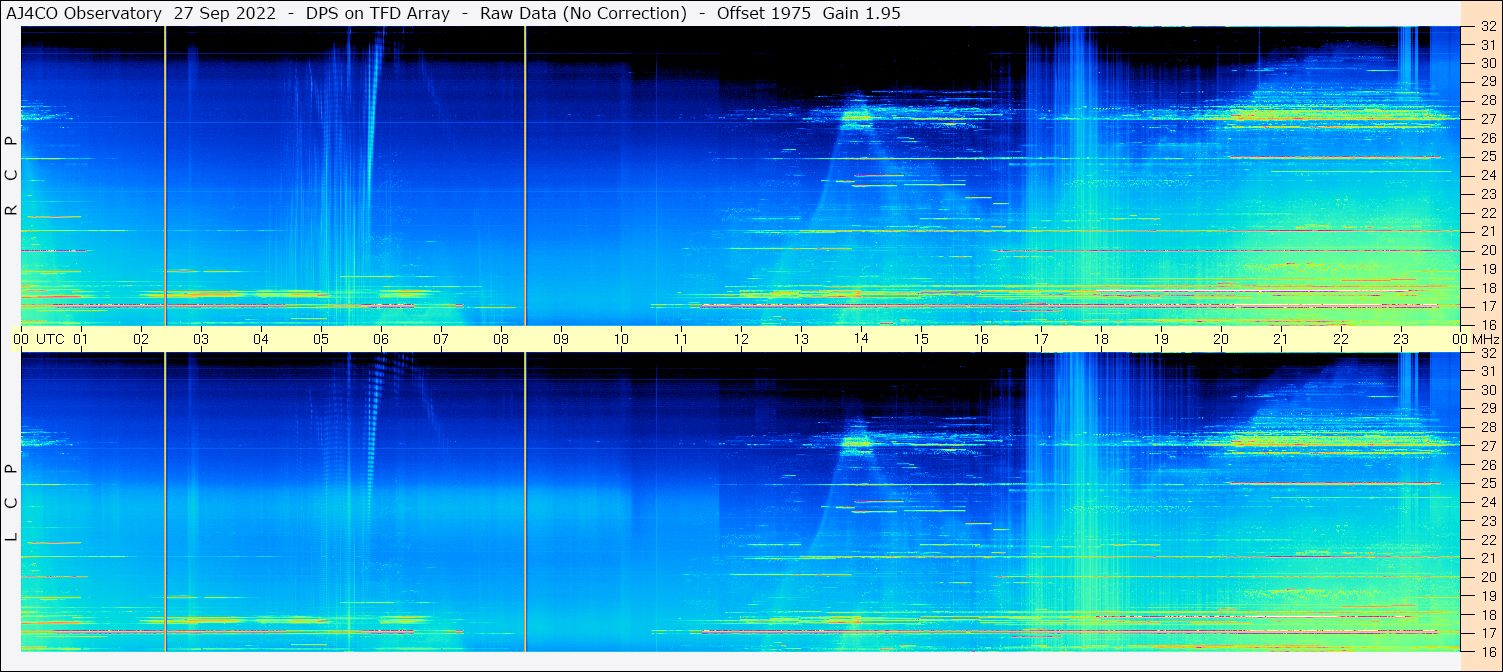Select the 02 hour tick label

141,339
